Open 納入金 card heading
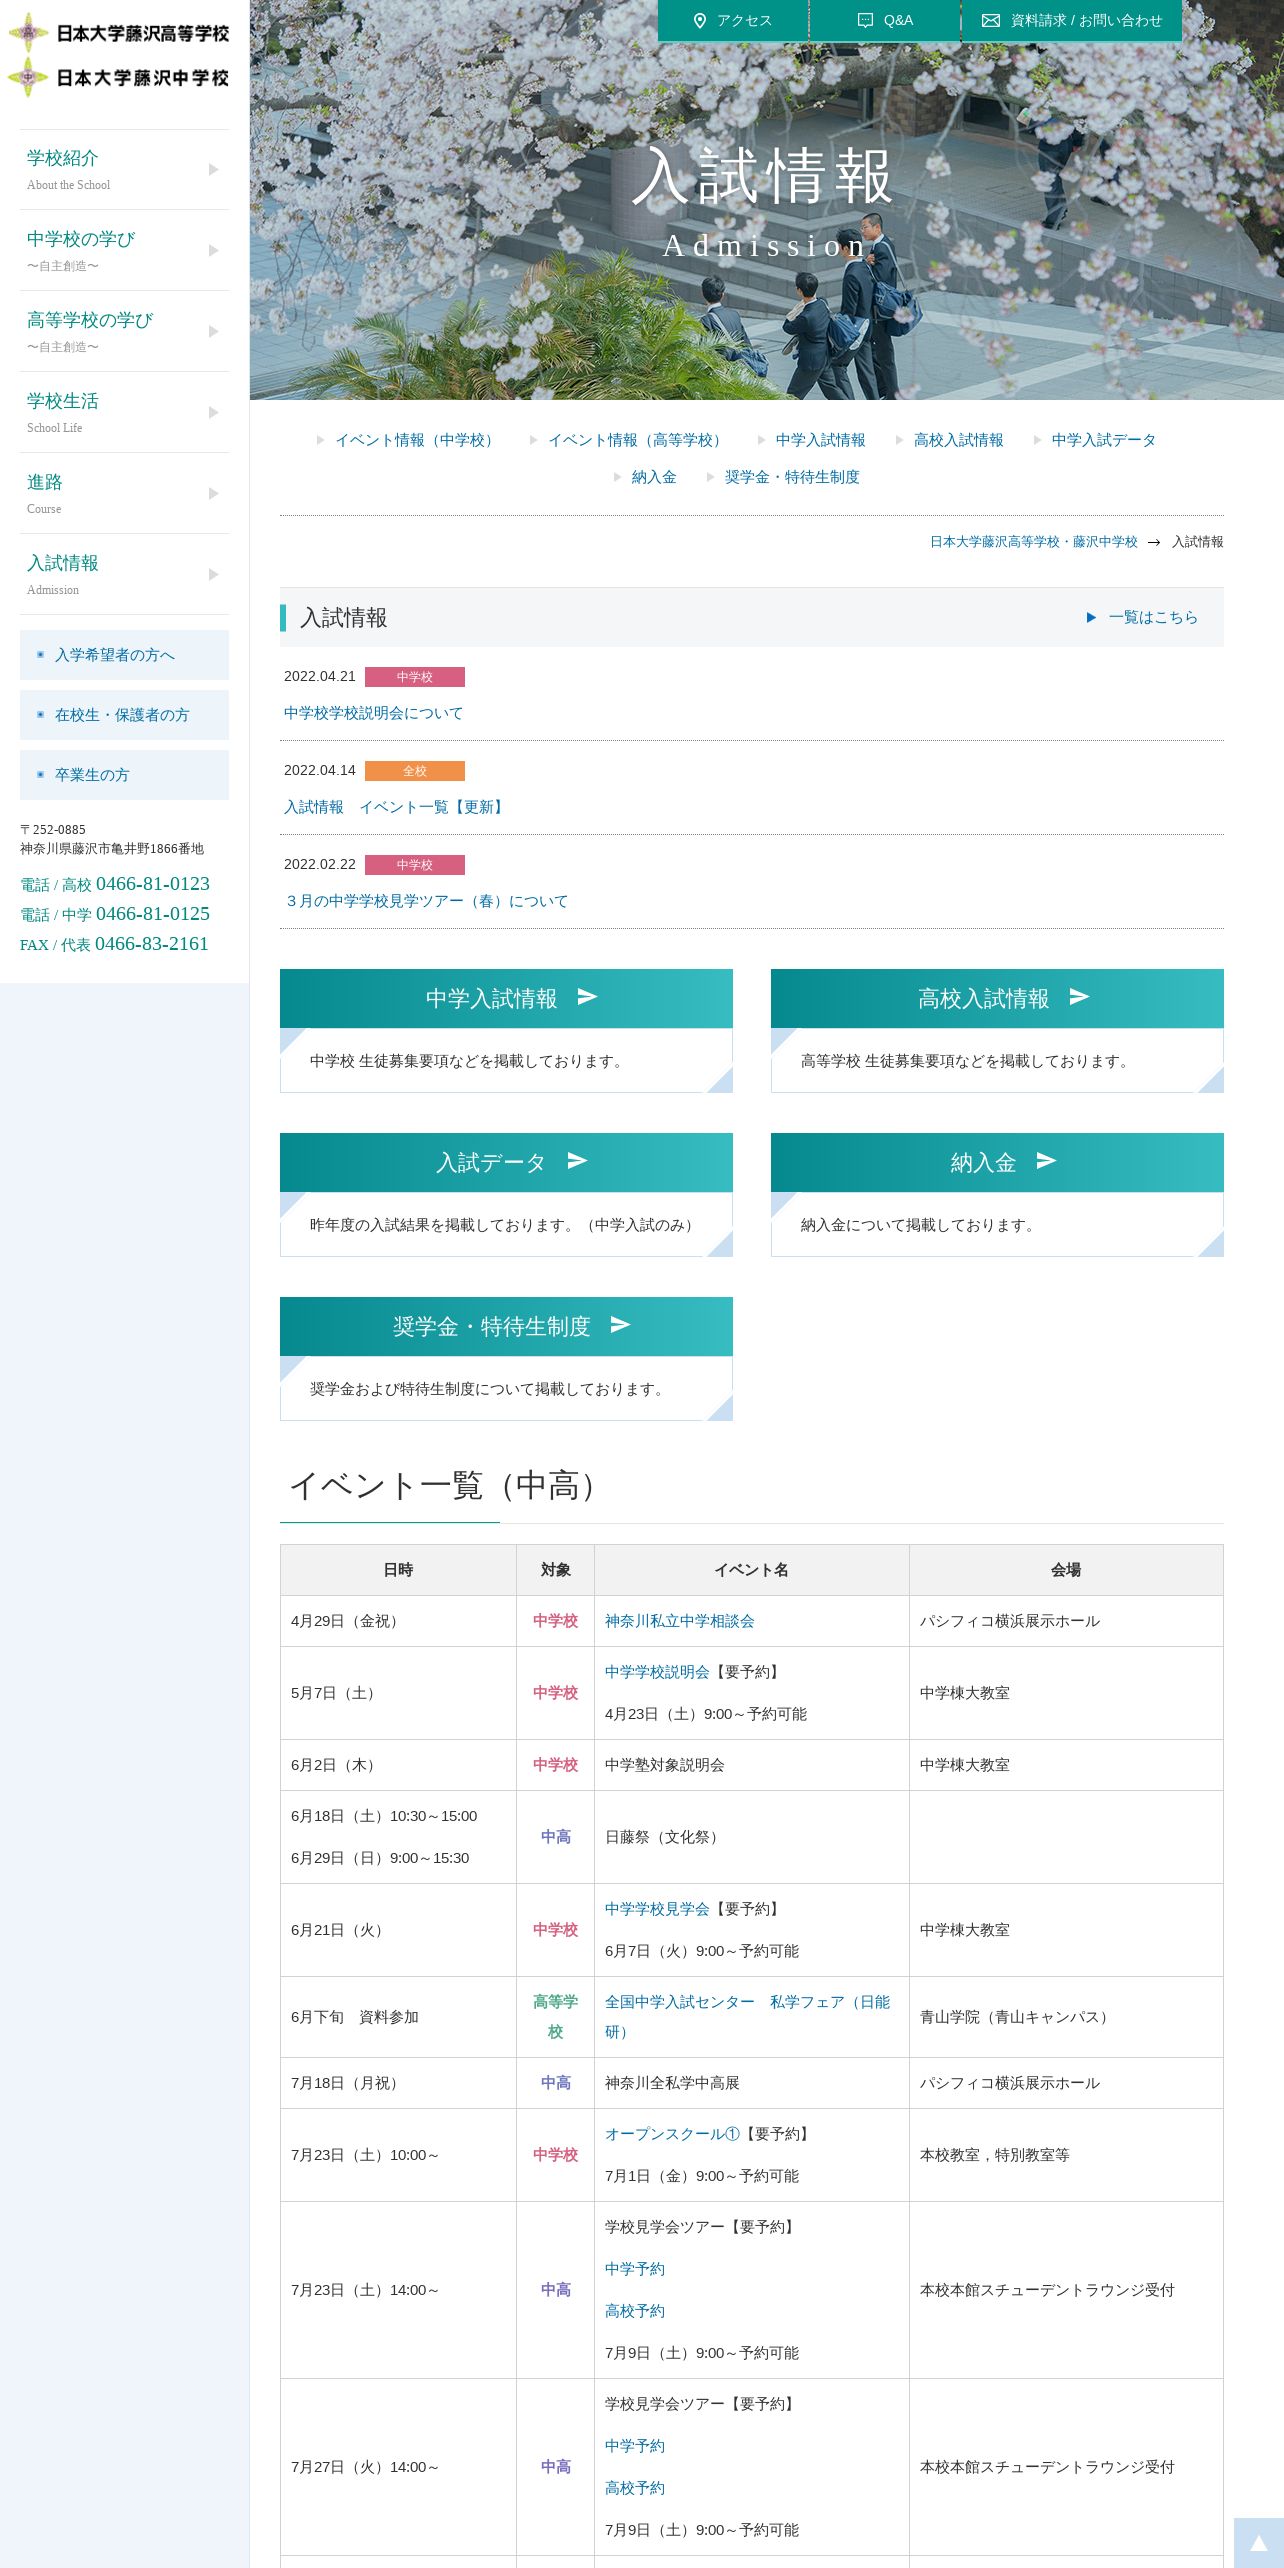 pos(997,1162)
